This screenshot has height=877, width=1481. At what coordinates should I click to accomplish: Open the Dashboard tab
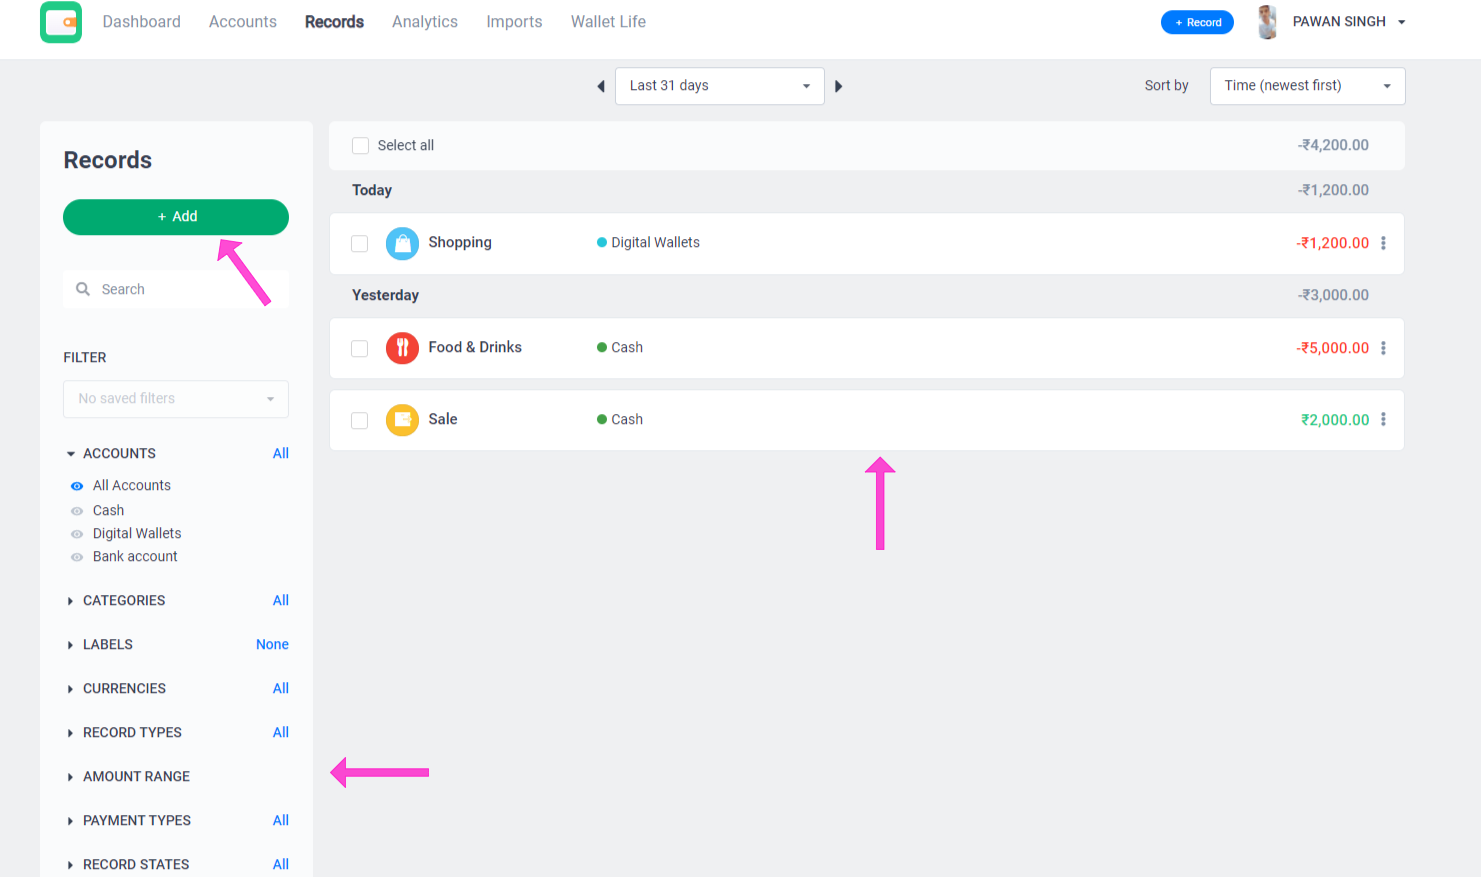141,22
